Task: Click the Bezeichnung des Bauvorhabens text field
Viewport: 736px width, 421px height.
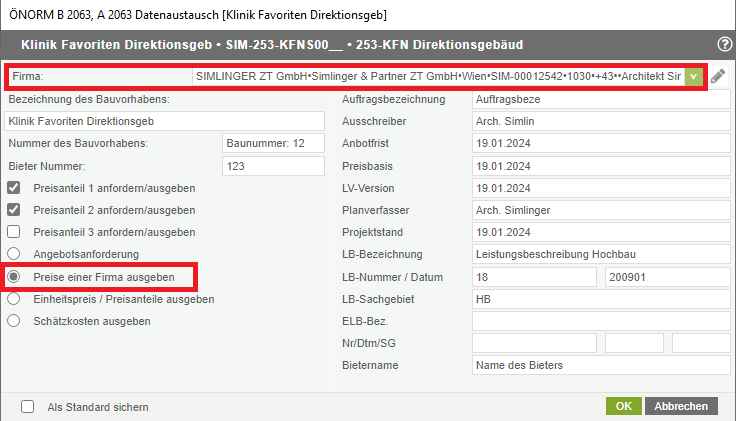Action: click(x=165, y=121)
